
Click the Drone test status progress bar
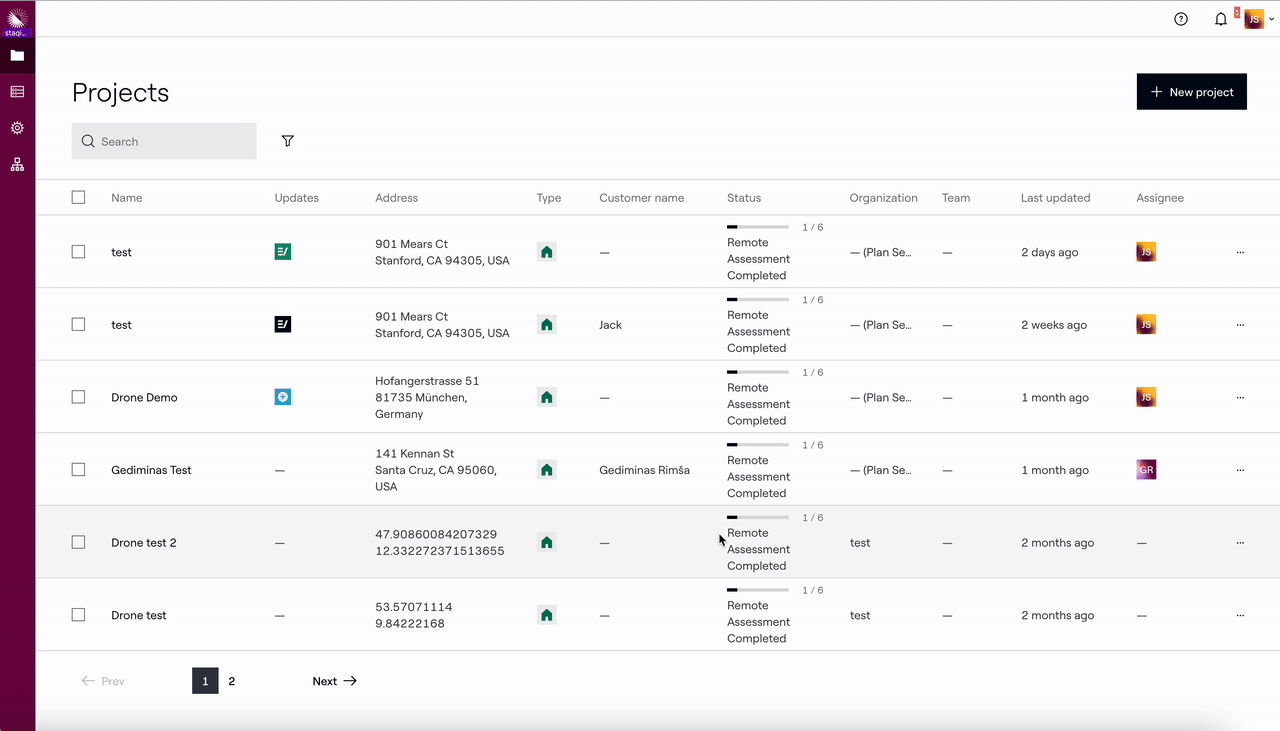(757, 590)
